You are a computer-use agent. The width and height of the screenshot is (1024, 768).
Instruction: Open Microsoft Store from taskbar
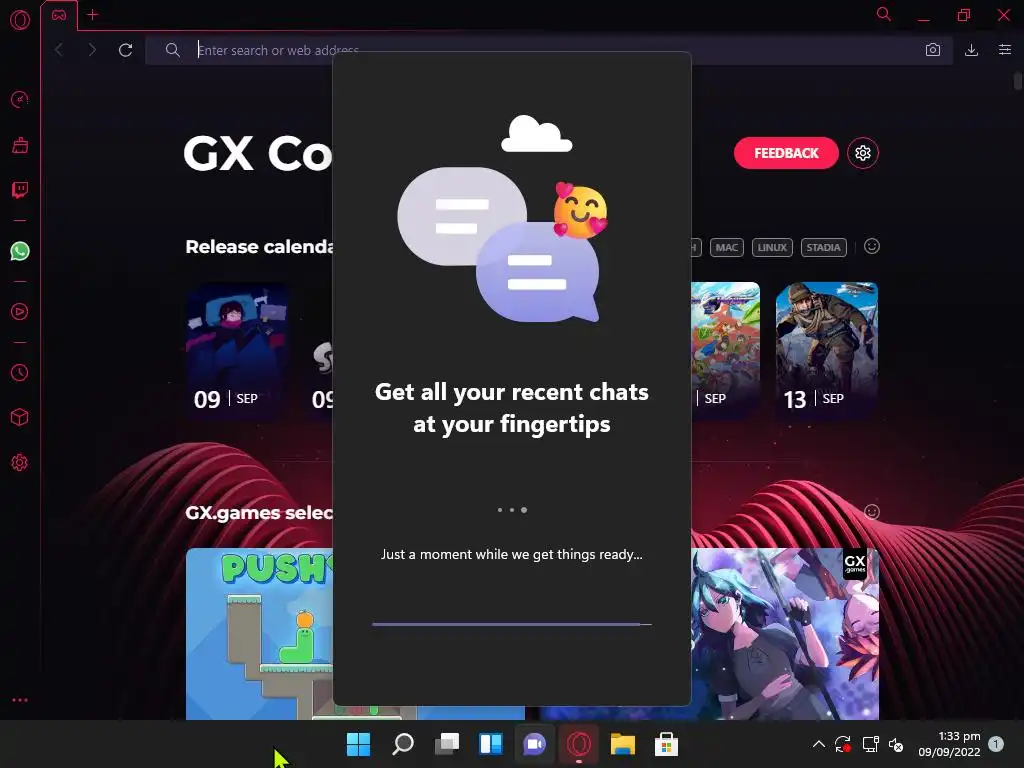tap(666, 744)
